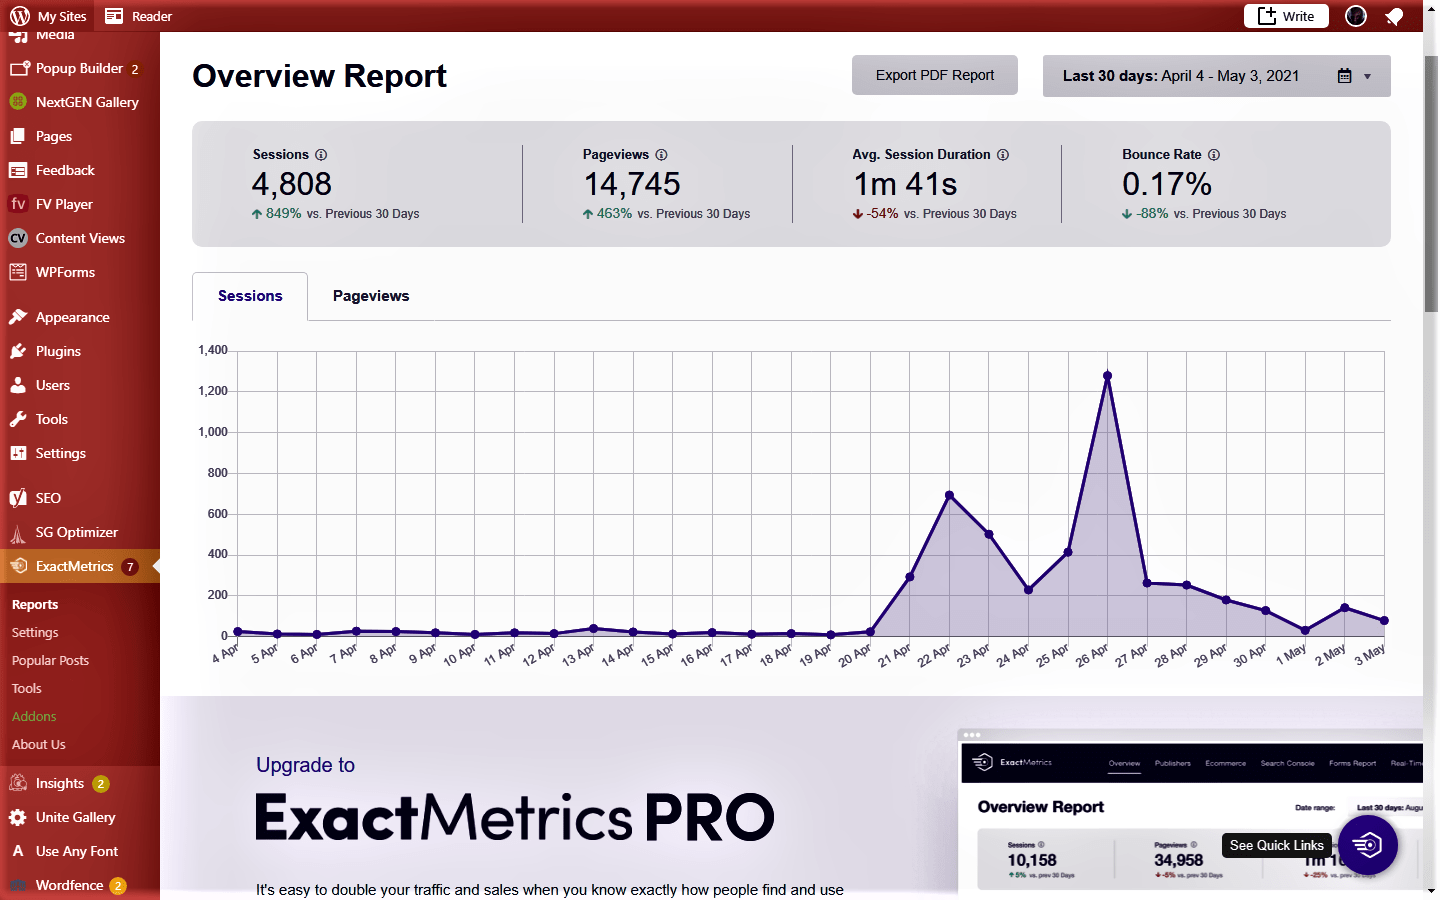Open the Reader icon in top bar

point(114,16)
